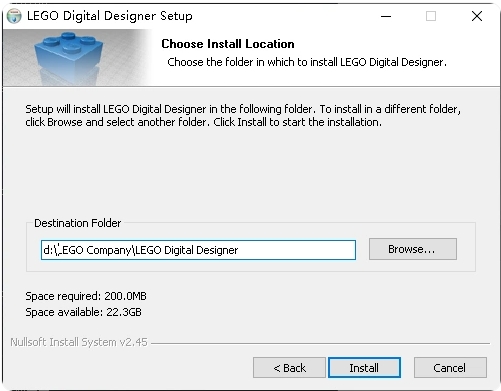The width and height of the screenshot is (501, 391).
Task: Click the Install button
Action: point(364,368)
